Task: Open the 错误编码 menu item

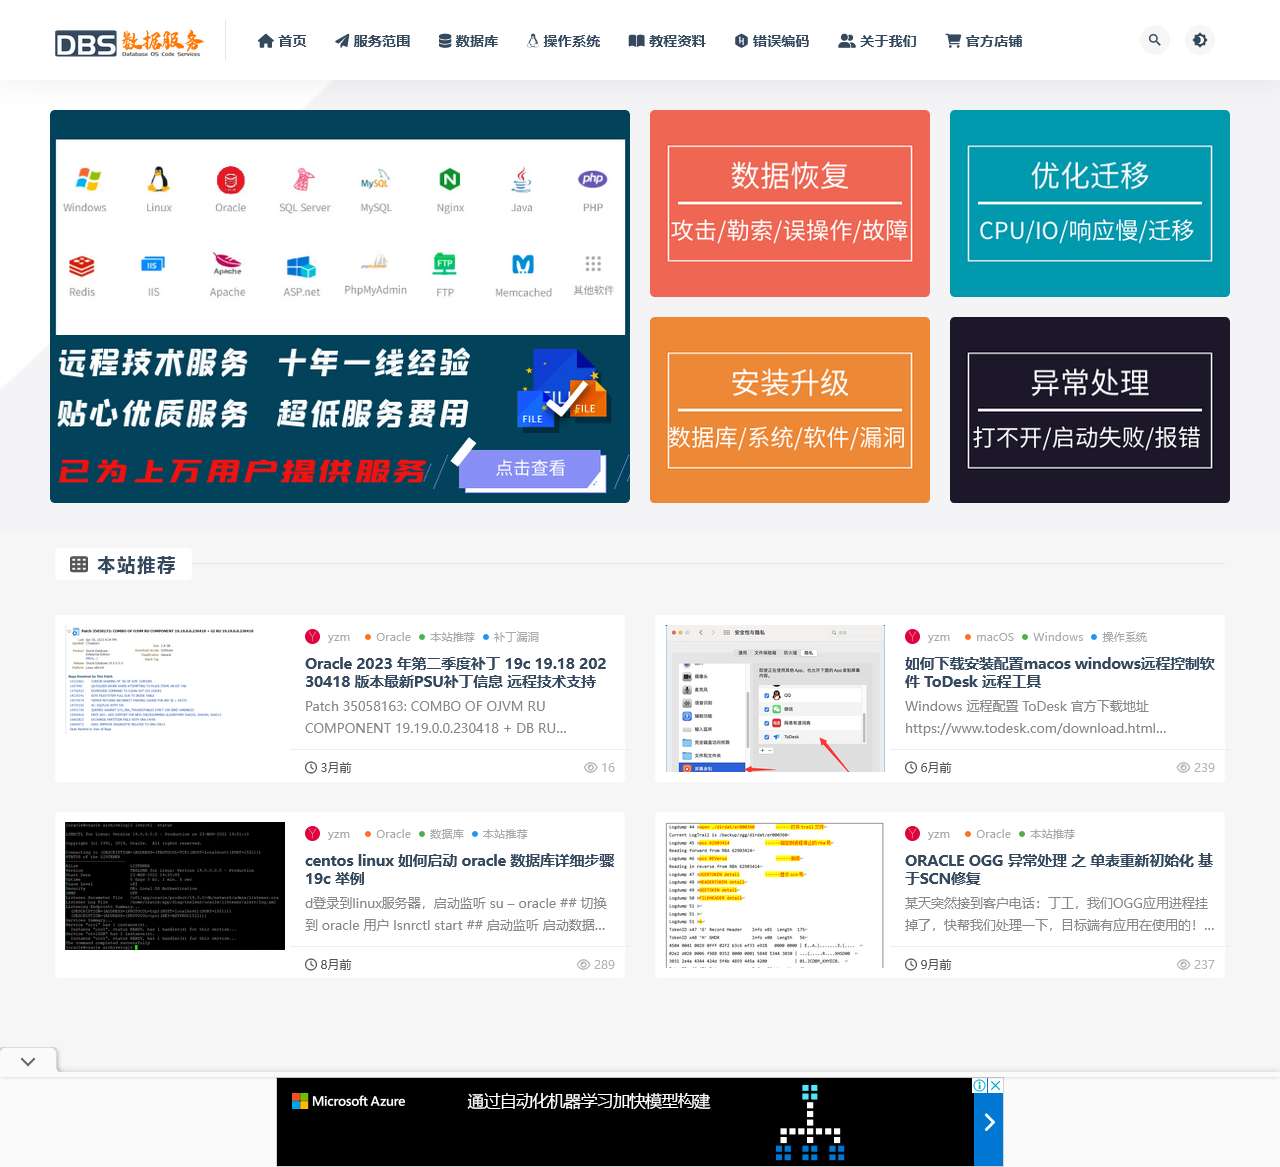Action: point(772,41)
